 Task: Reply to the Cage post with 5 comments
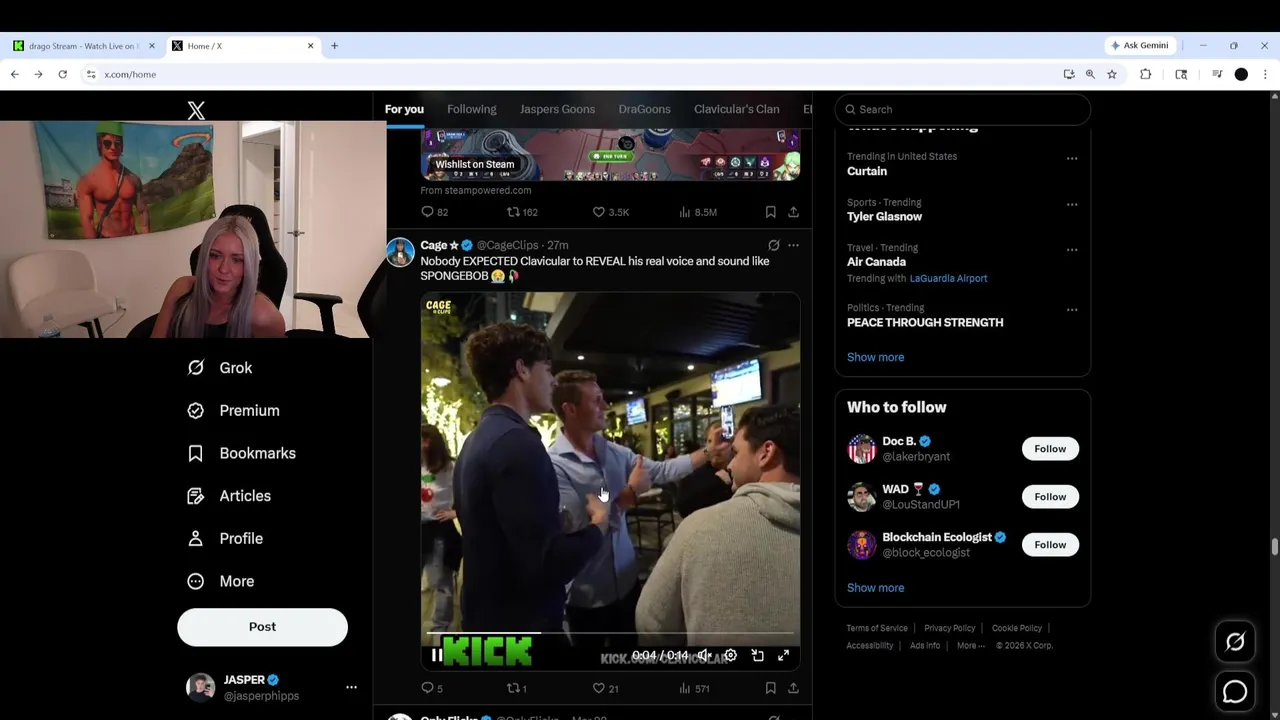[x=432, y=688]
